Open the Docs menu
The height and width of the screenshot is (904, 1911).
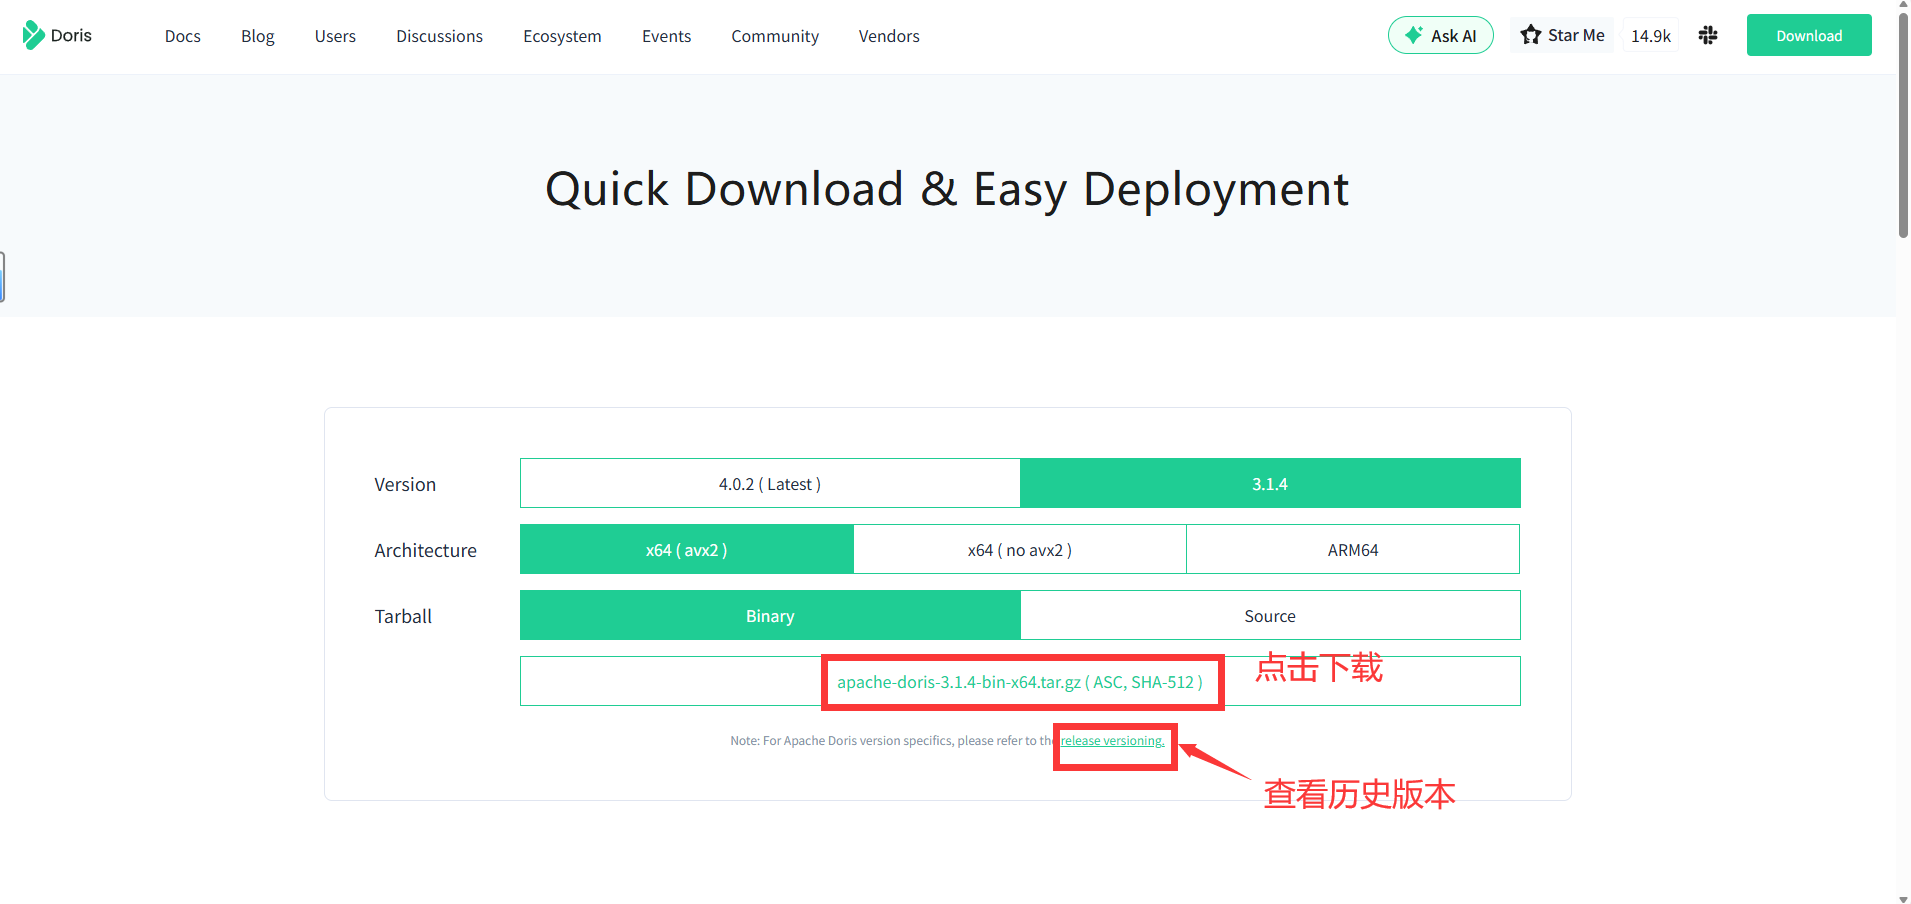182,36
